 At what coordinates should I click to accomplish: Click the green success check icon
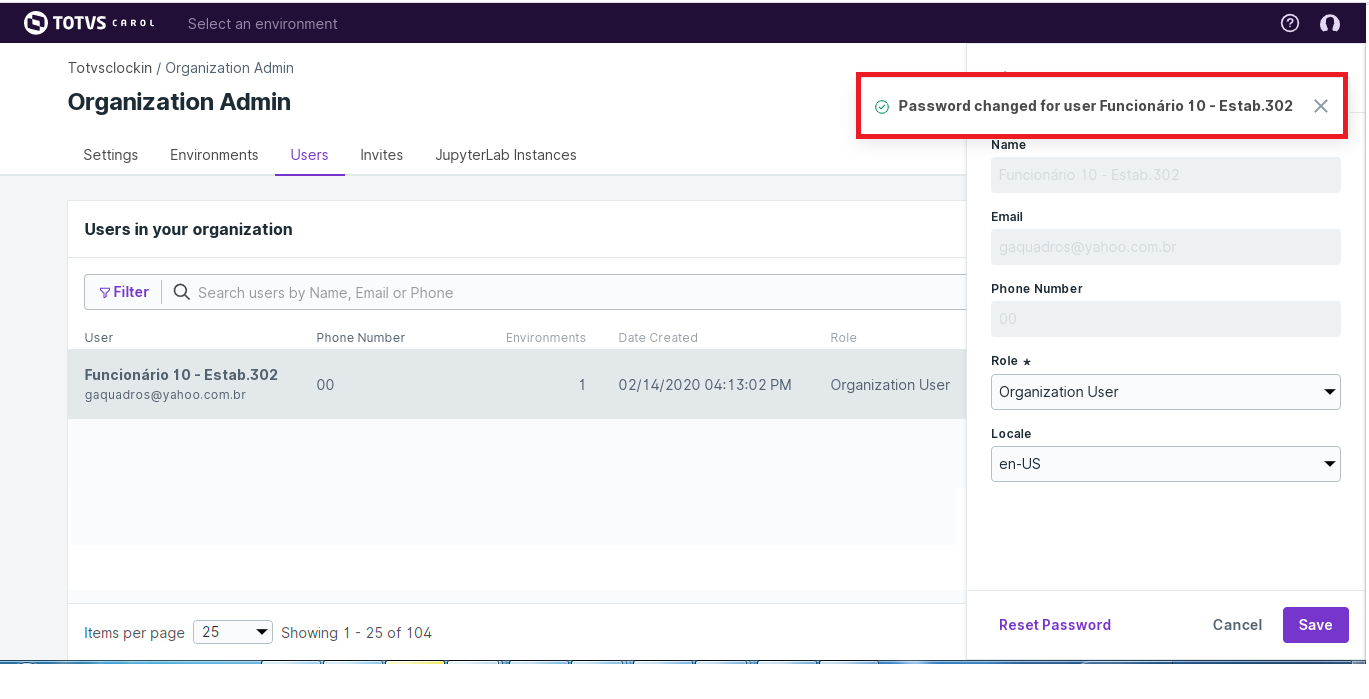coord(882,107)
